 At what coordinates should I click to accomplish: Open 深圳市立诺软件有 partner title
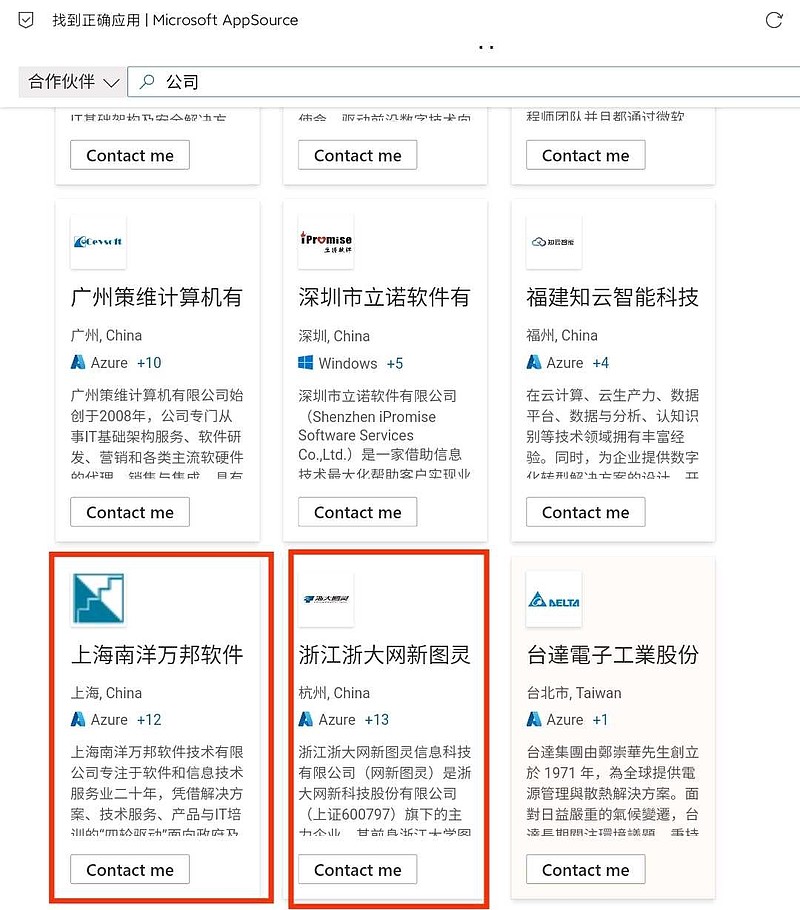pos(384,297)
